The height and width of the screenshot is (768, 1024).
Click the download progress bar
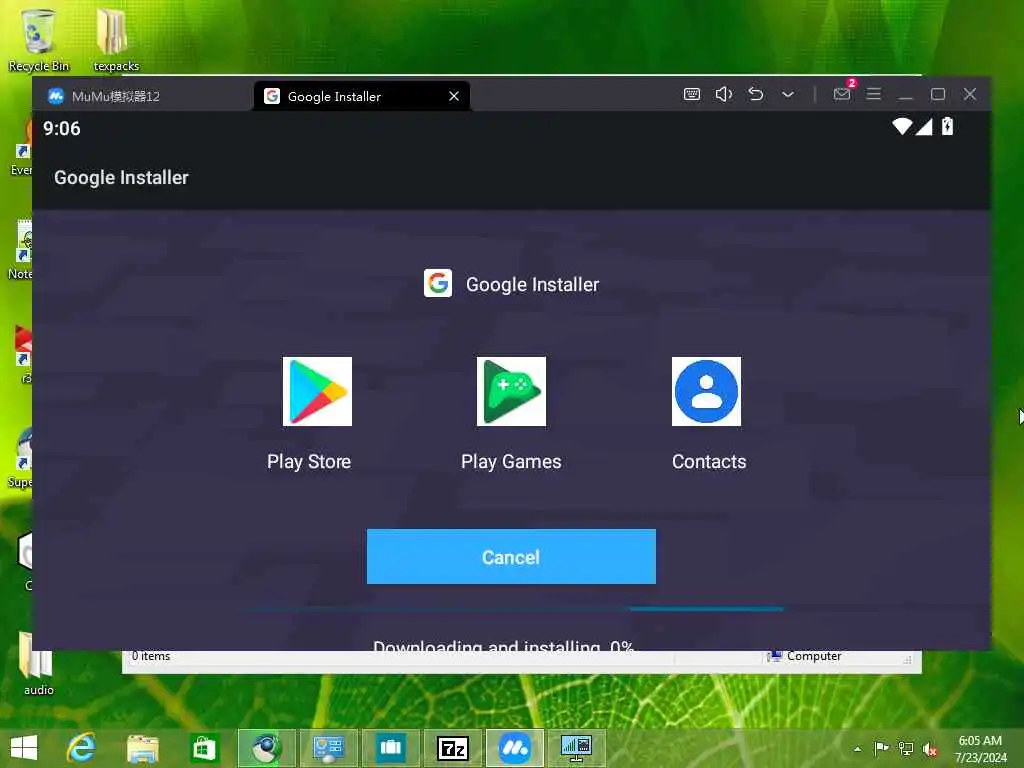pos(511,609)
